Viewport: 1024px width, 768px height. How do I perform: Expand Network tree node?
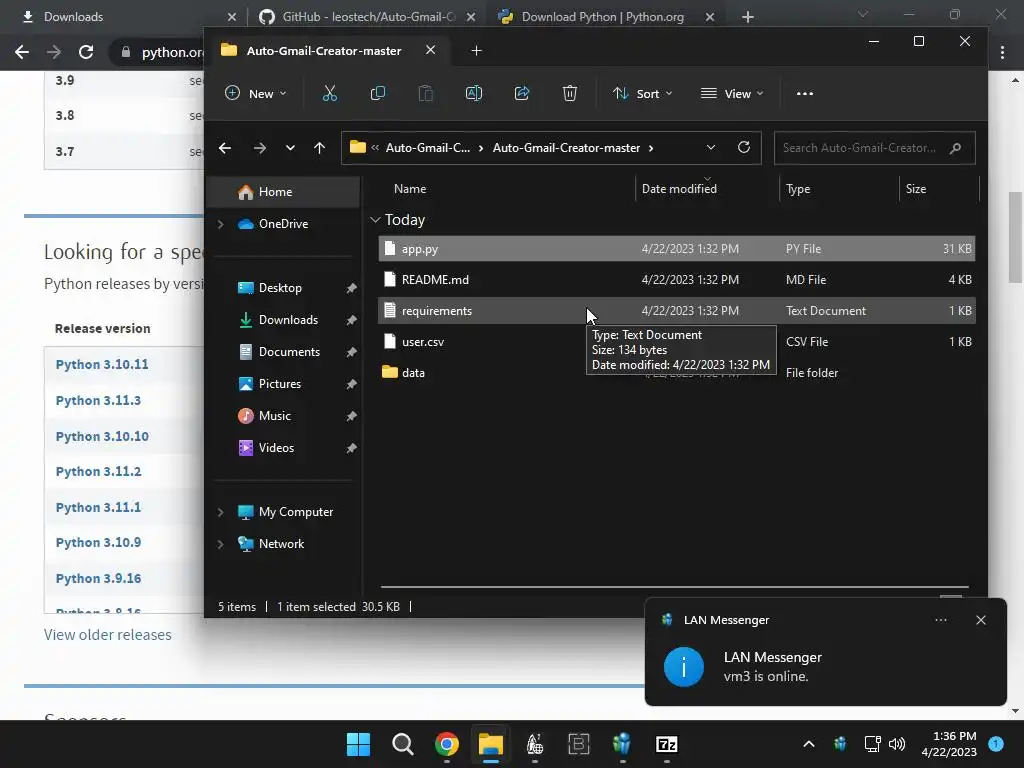click(x=221, y=544)
